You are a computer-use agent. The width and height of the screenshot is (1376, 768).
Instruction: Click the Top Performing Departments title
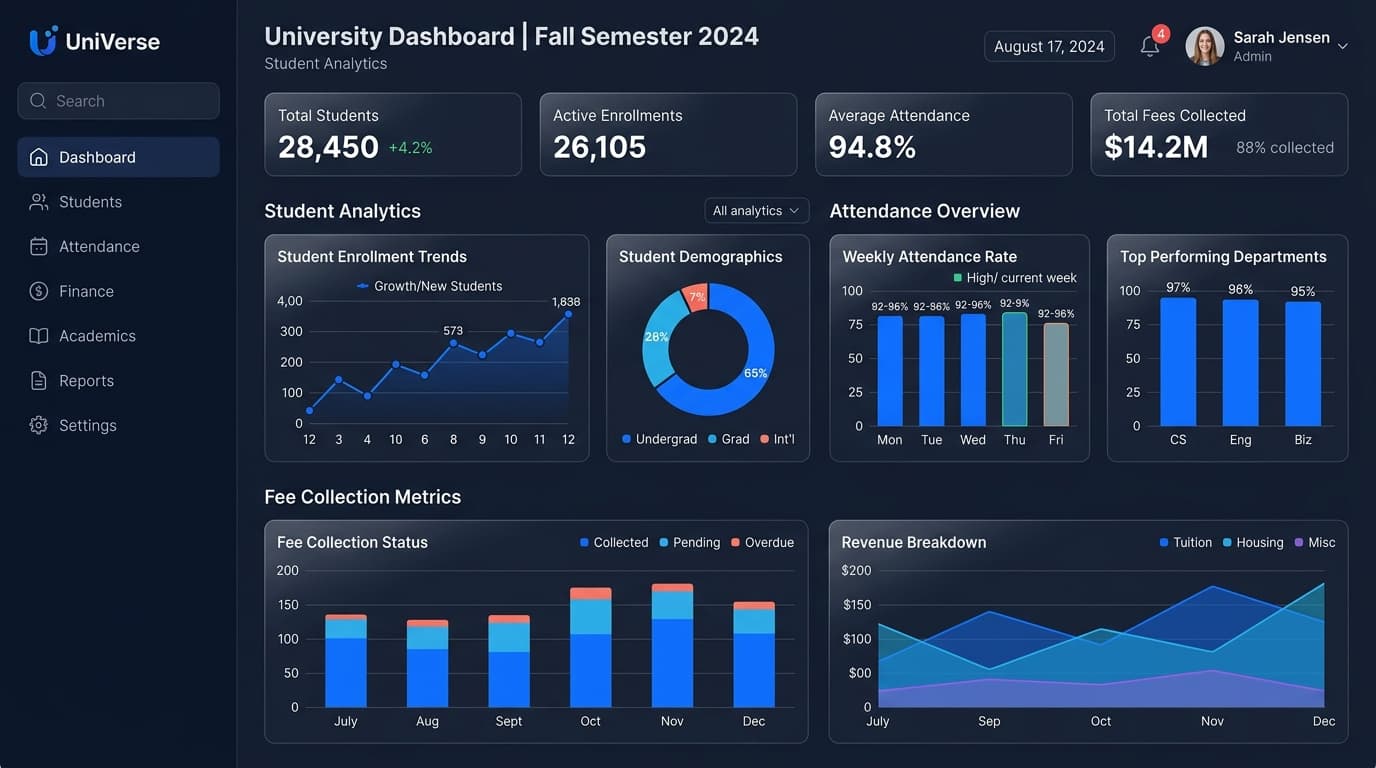pyautogui.click(x=1223, y=257)
